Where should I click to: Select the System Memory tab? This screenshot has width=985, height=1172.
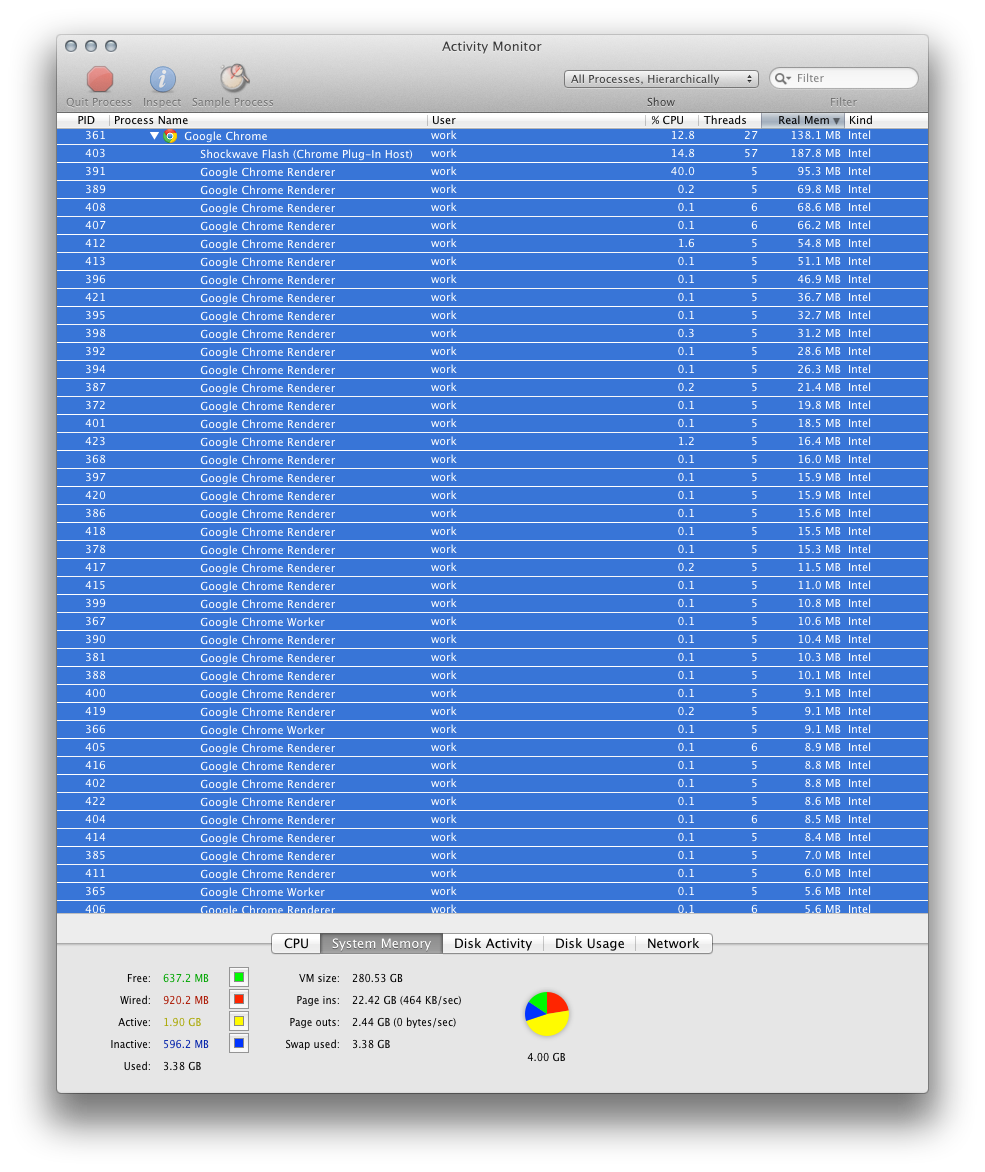pyautogui.click(x=381, y=943)
